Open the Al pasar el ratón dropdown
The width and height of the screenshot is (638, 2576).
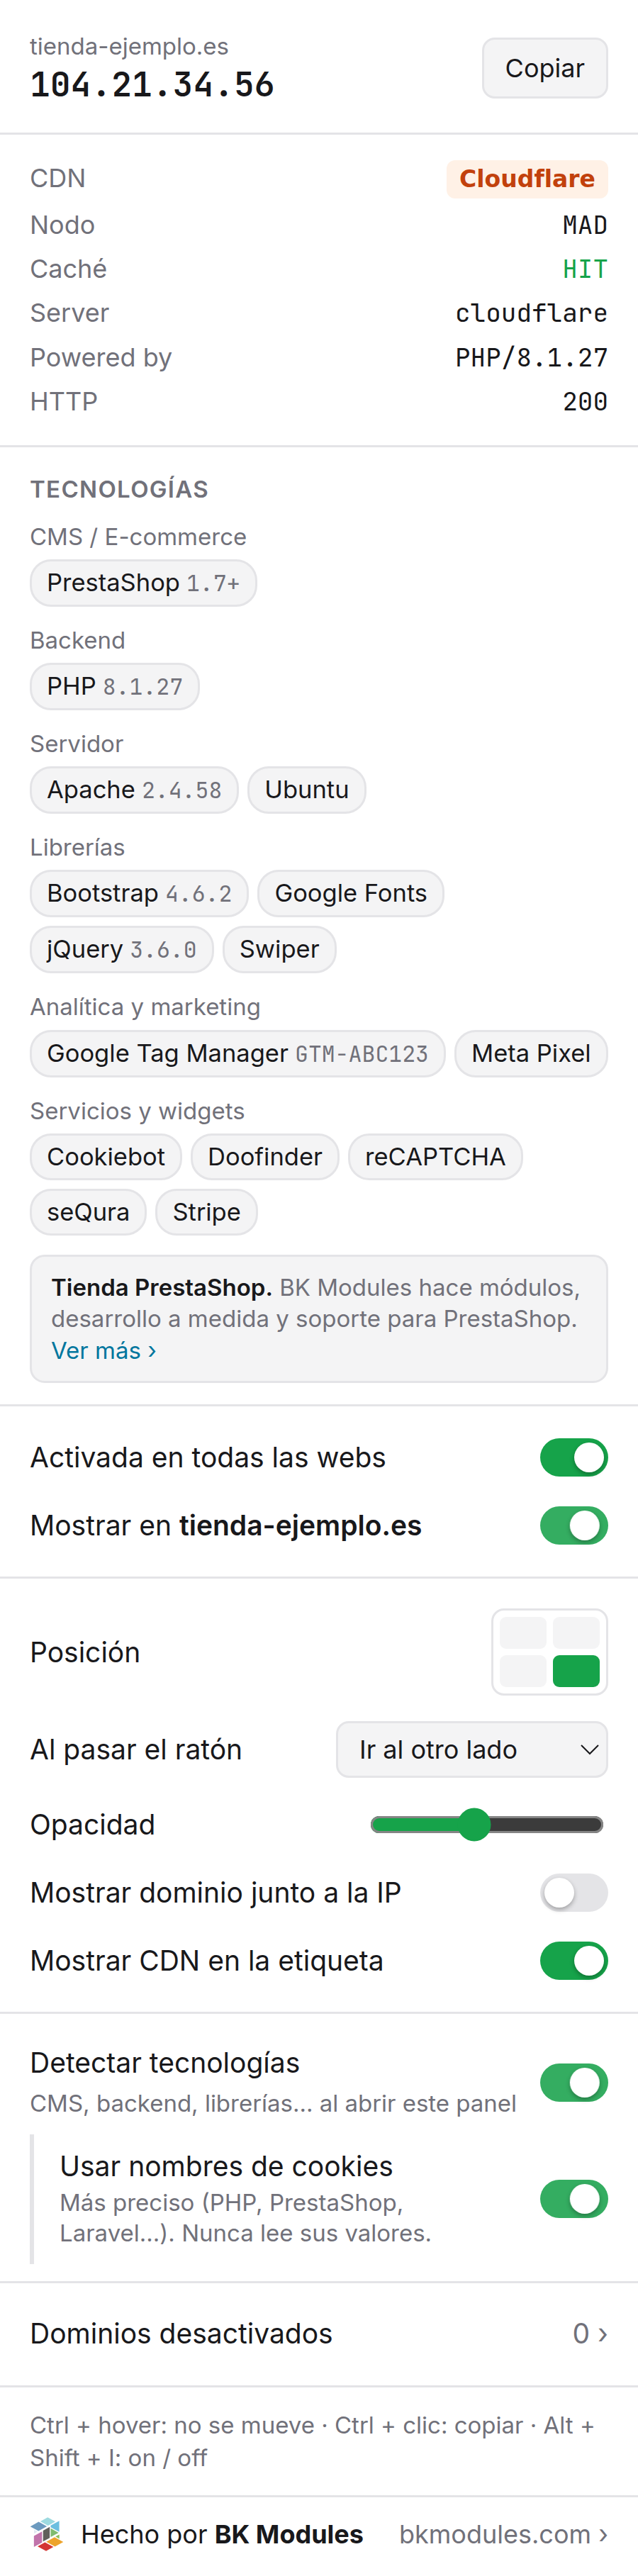[472, 1750]
